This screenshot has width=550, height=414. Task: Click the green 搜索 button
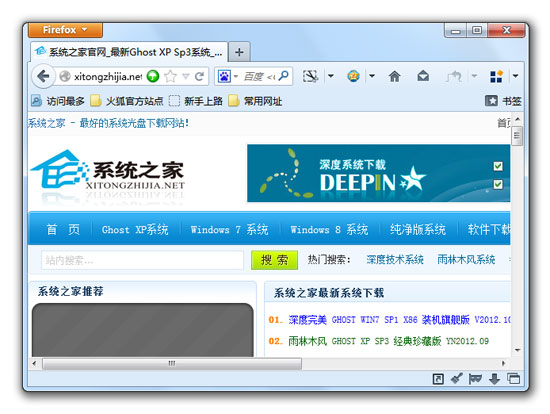[274, 260]
